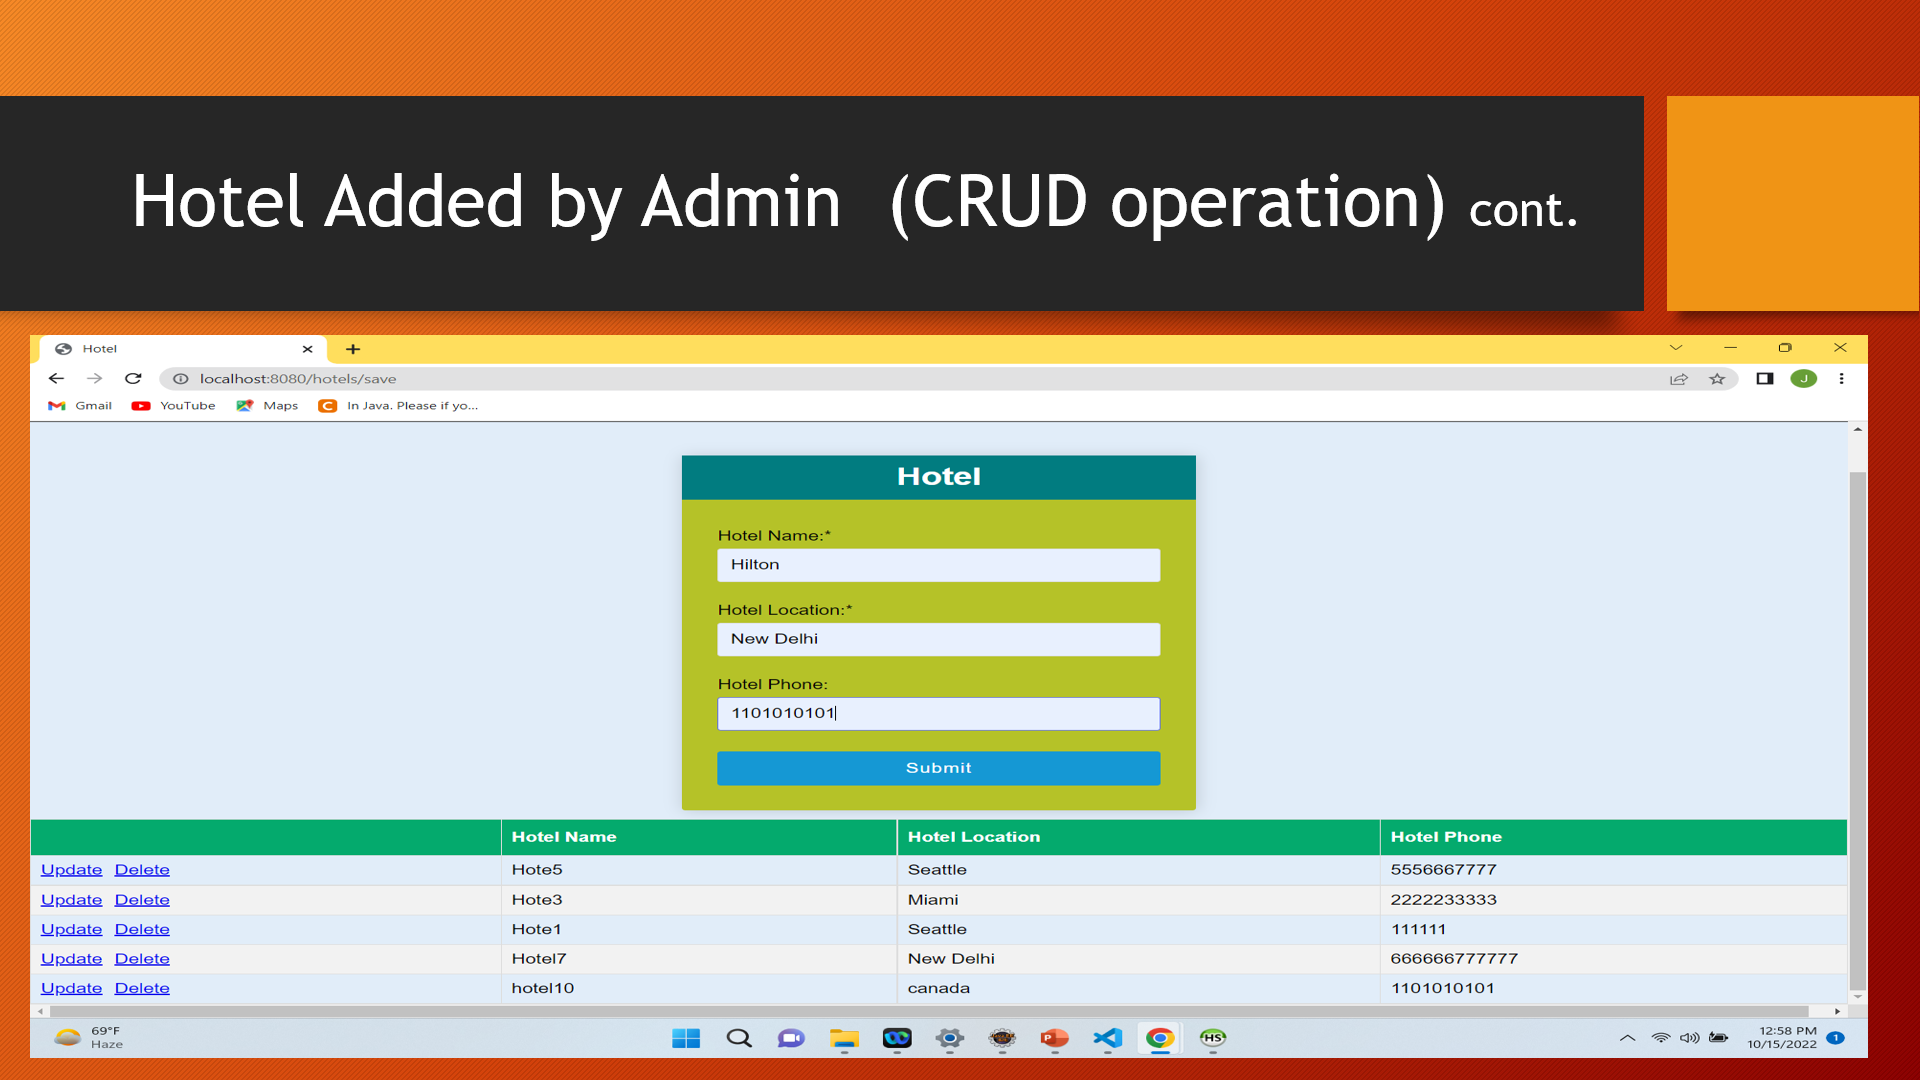Bookmark this page with the star icon
The height and width of the screenshot is (1080, 1920).
(1717, 379)
